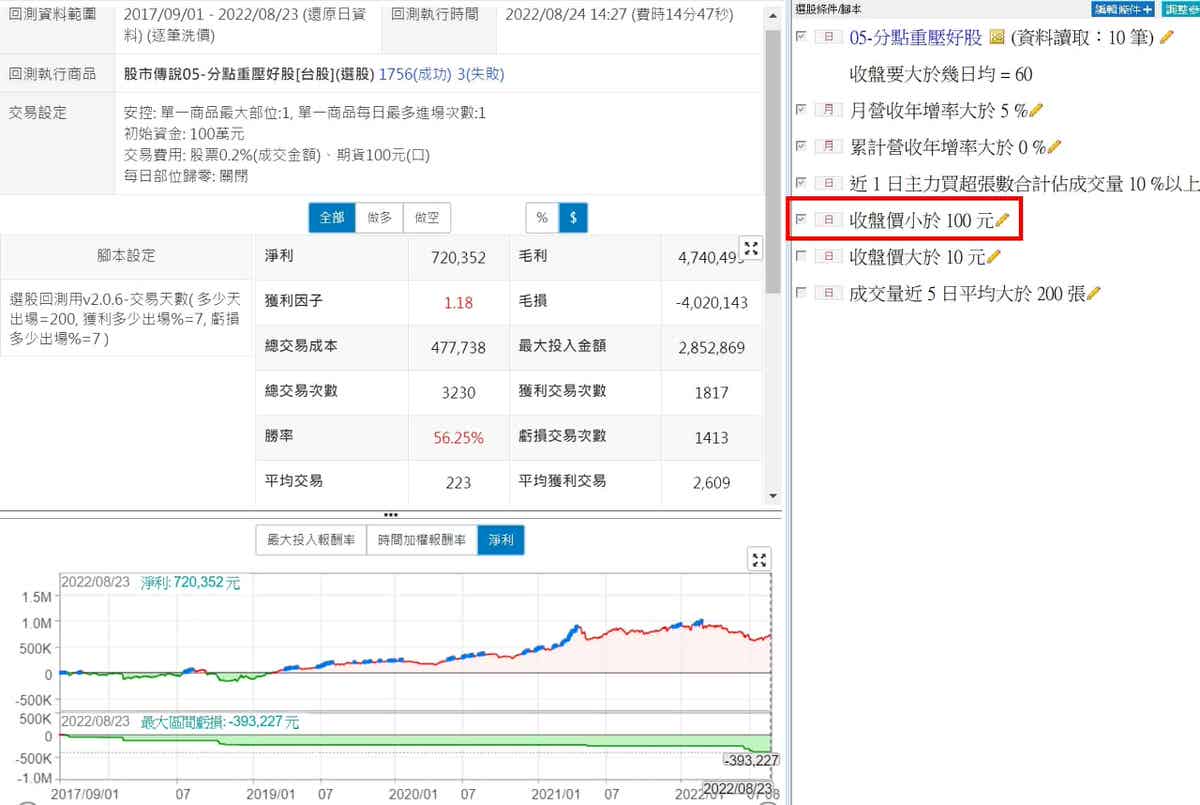Switch chart to 時間加權報酬率 tab
Screen dimensions: 1200x805
[x=421, y=540]
